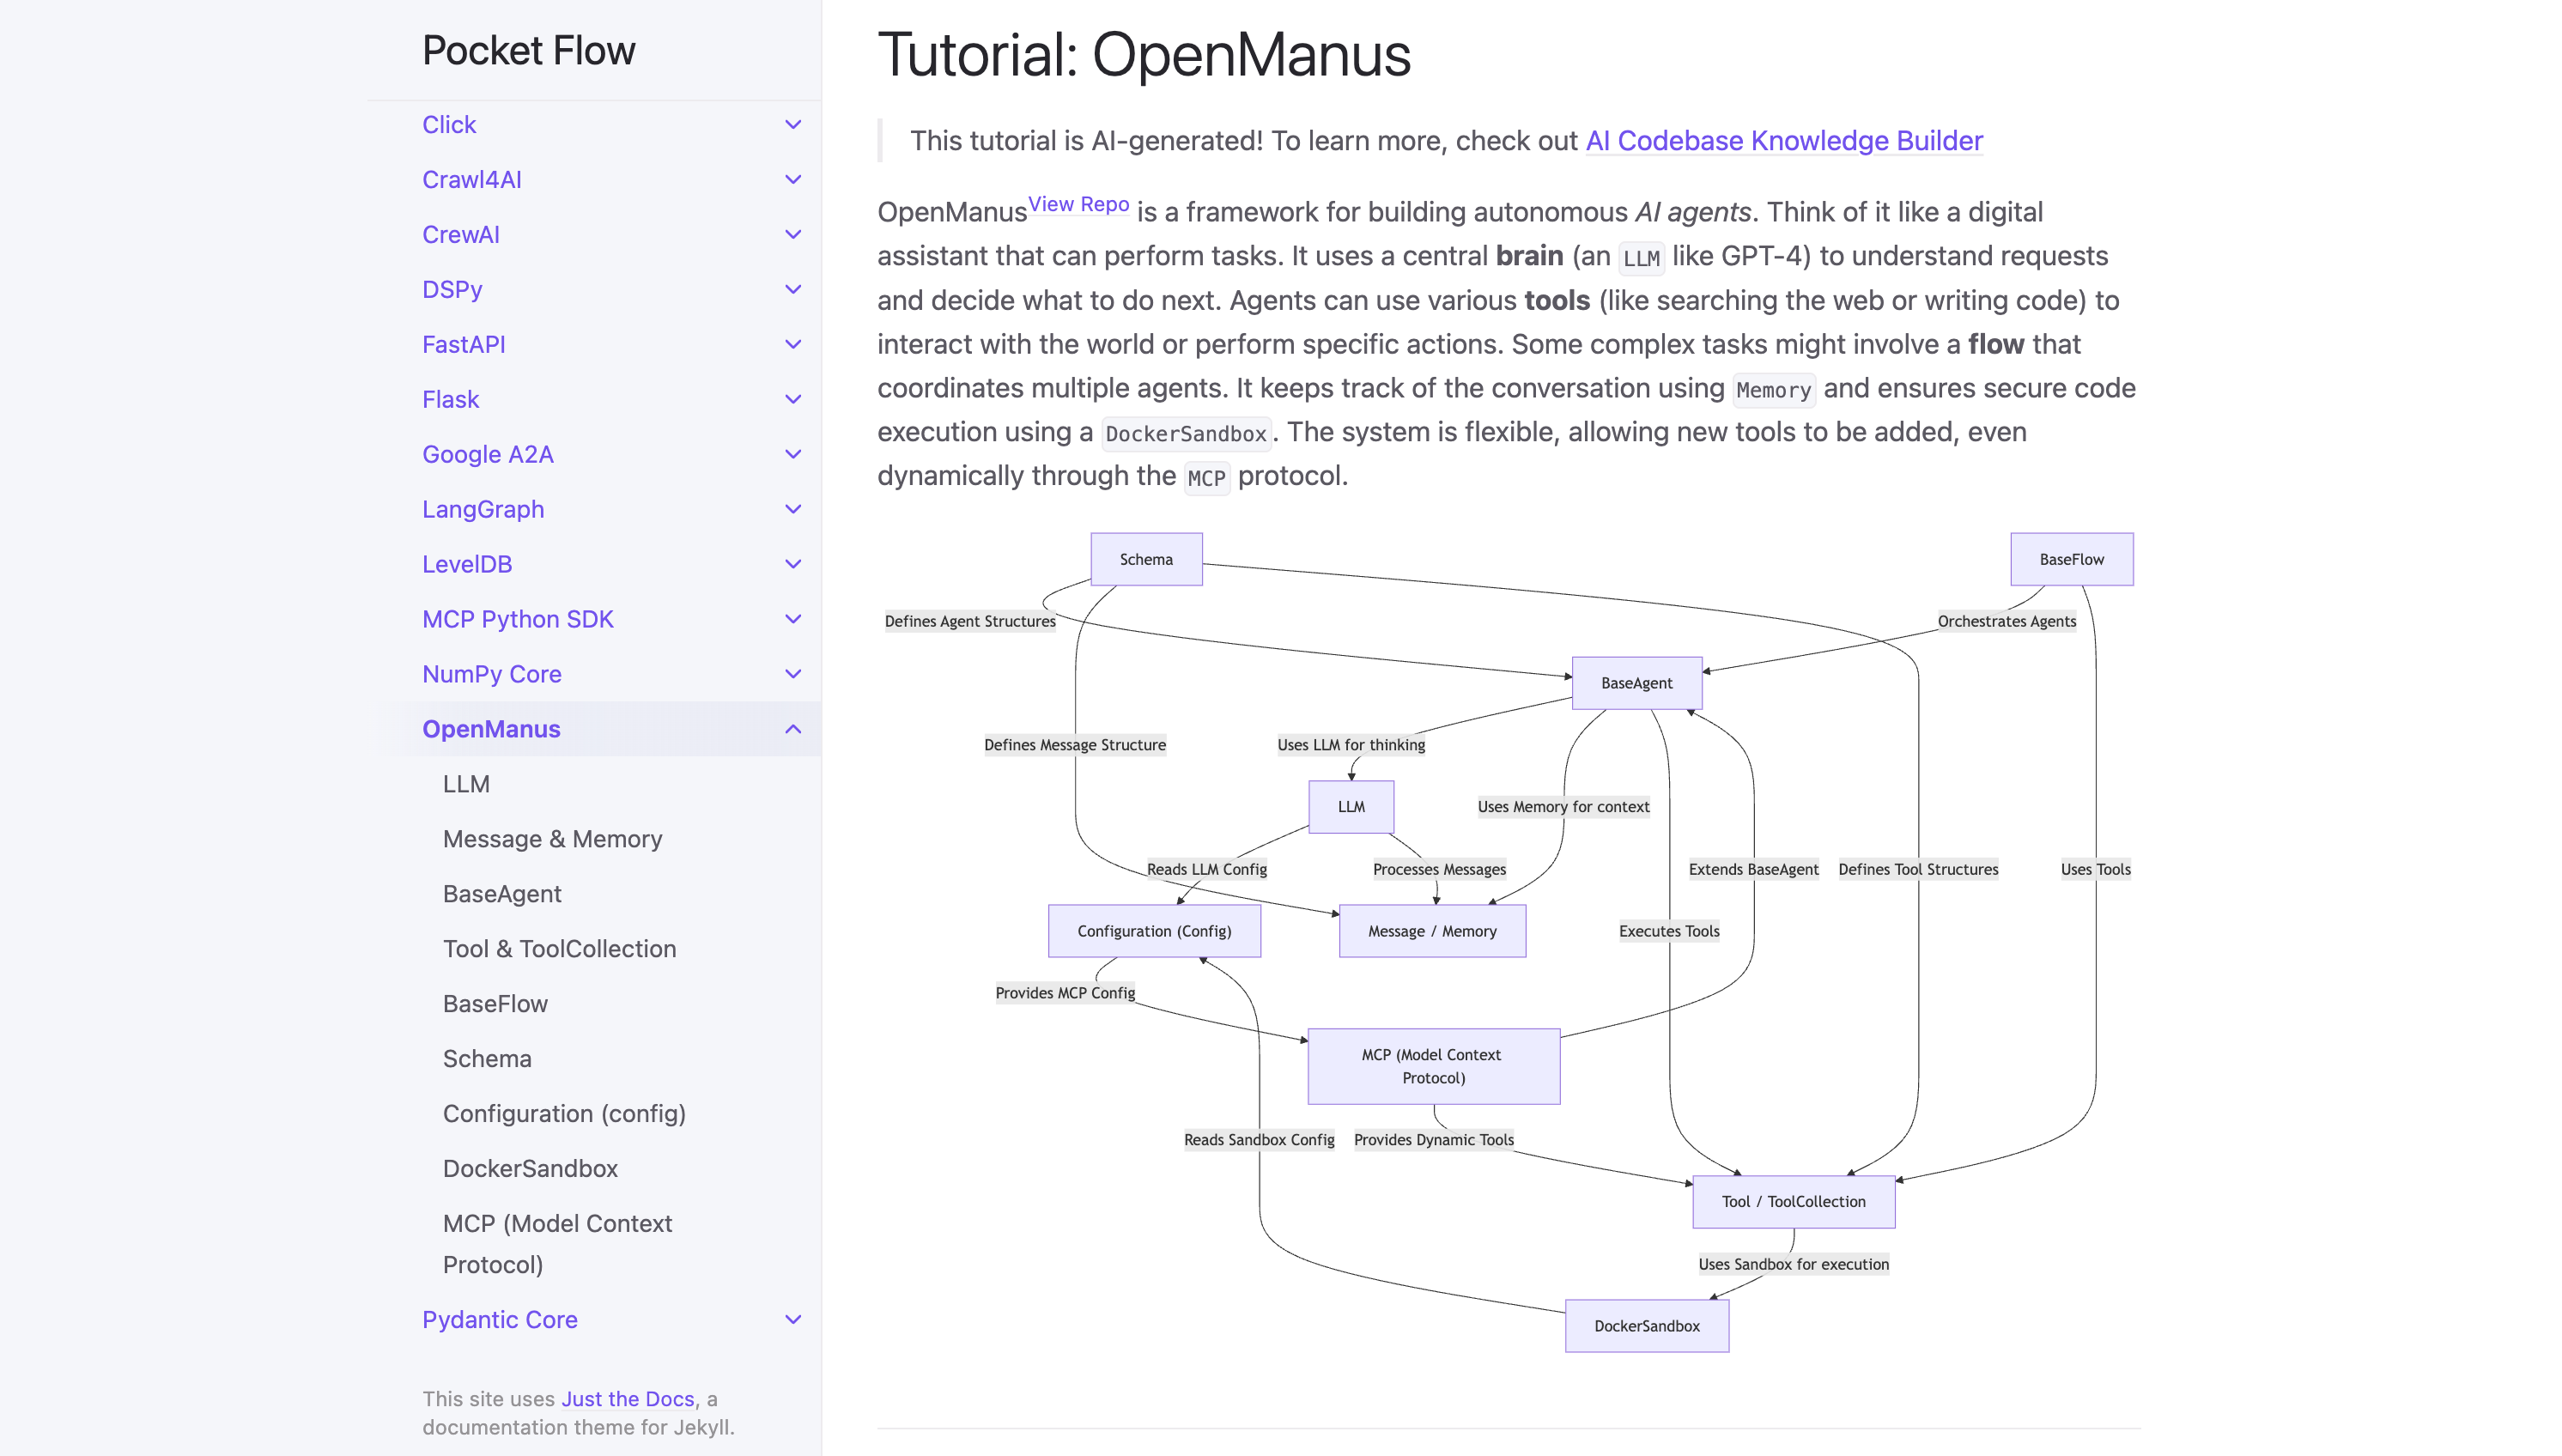Expand the Click section chevron

pyautogui.click(x=793, y=125)
